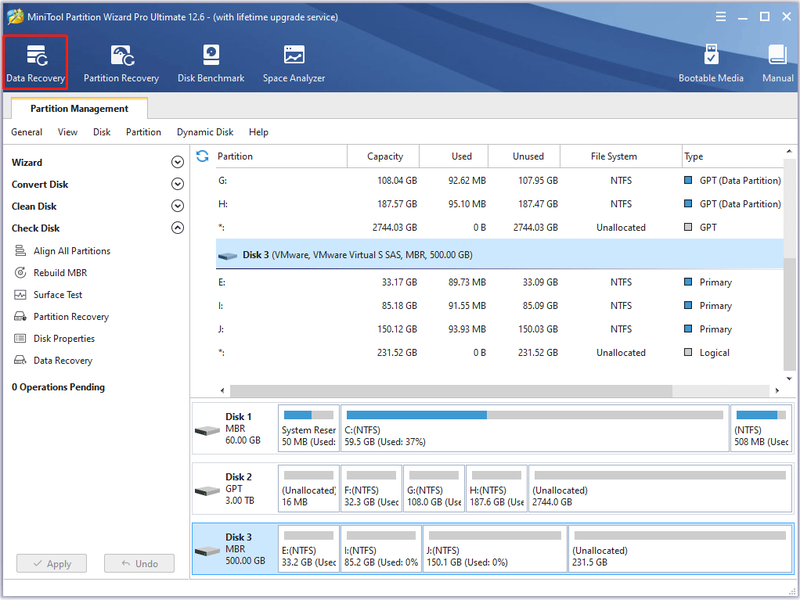Click the Undo button
Image resolution: width=800 pixels, height=600 pixels.
(x=139, y=563)
